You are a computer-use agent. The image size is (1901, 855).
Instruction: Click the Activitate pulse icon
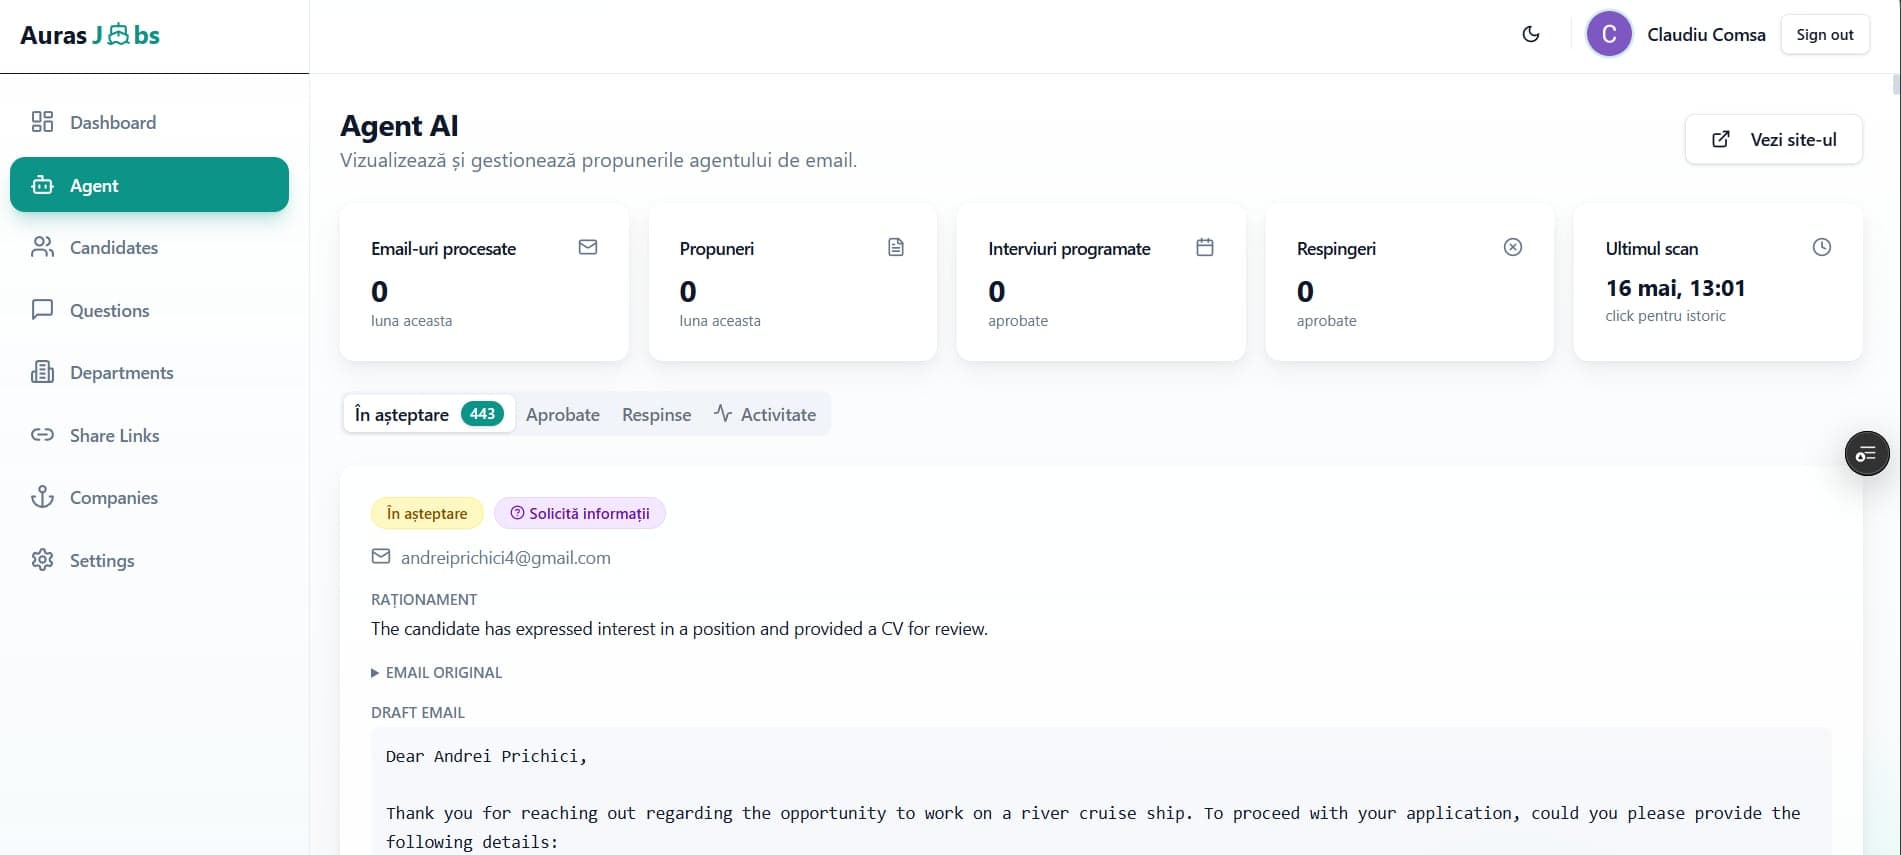click(723, 413)
